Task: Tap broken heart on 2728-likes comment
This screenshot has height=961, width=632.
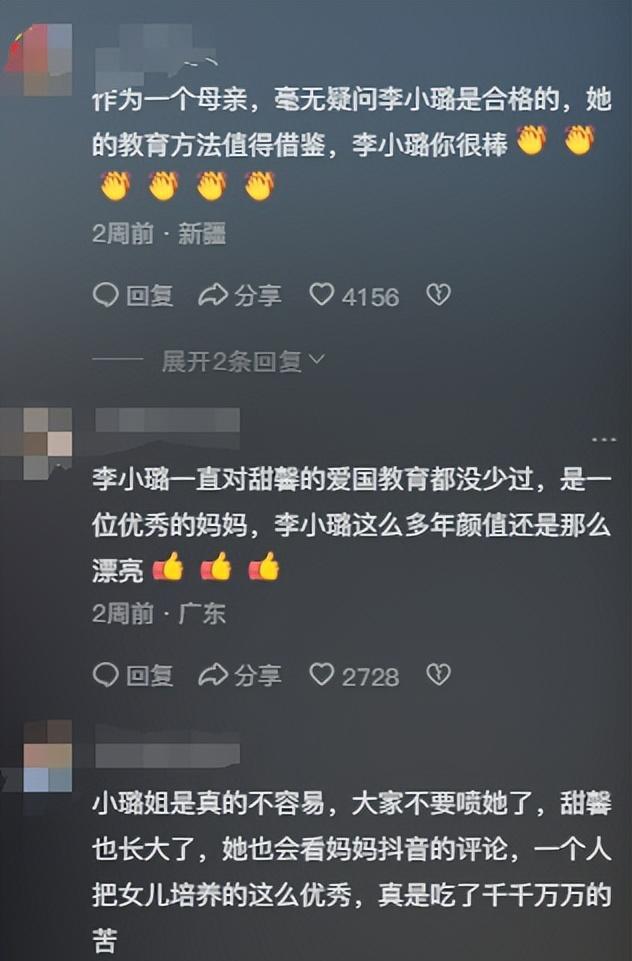Action: click(x=438, y=675)
